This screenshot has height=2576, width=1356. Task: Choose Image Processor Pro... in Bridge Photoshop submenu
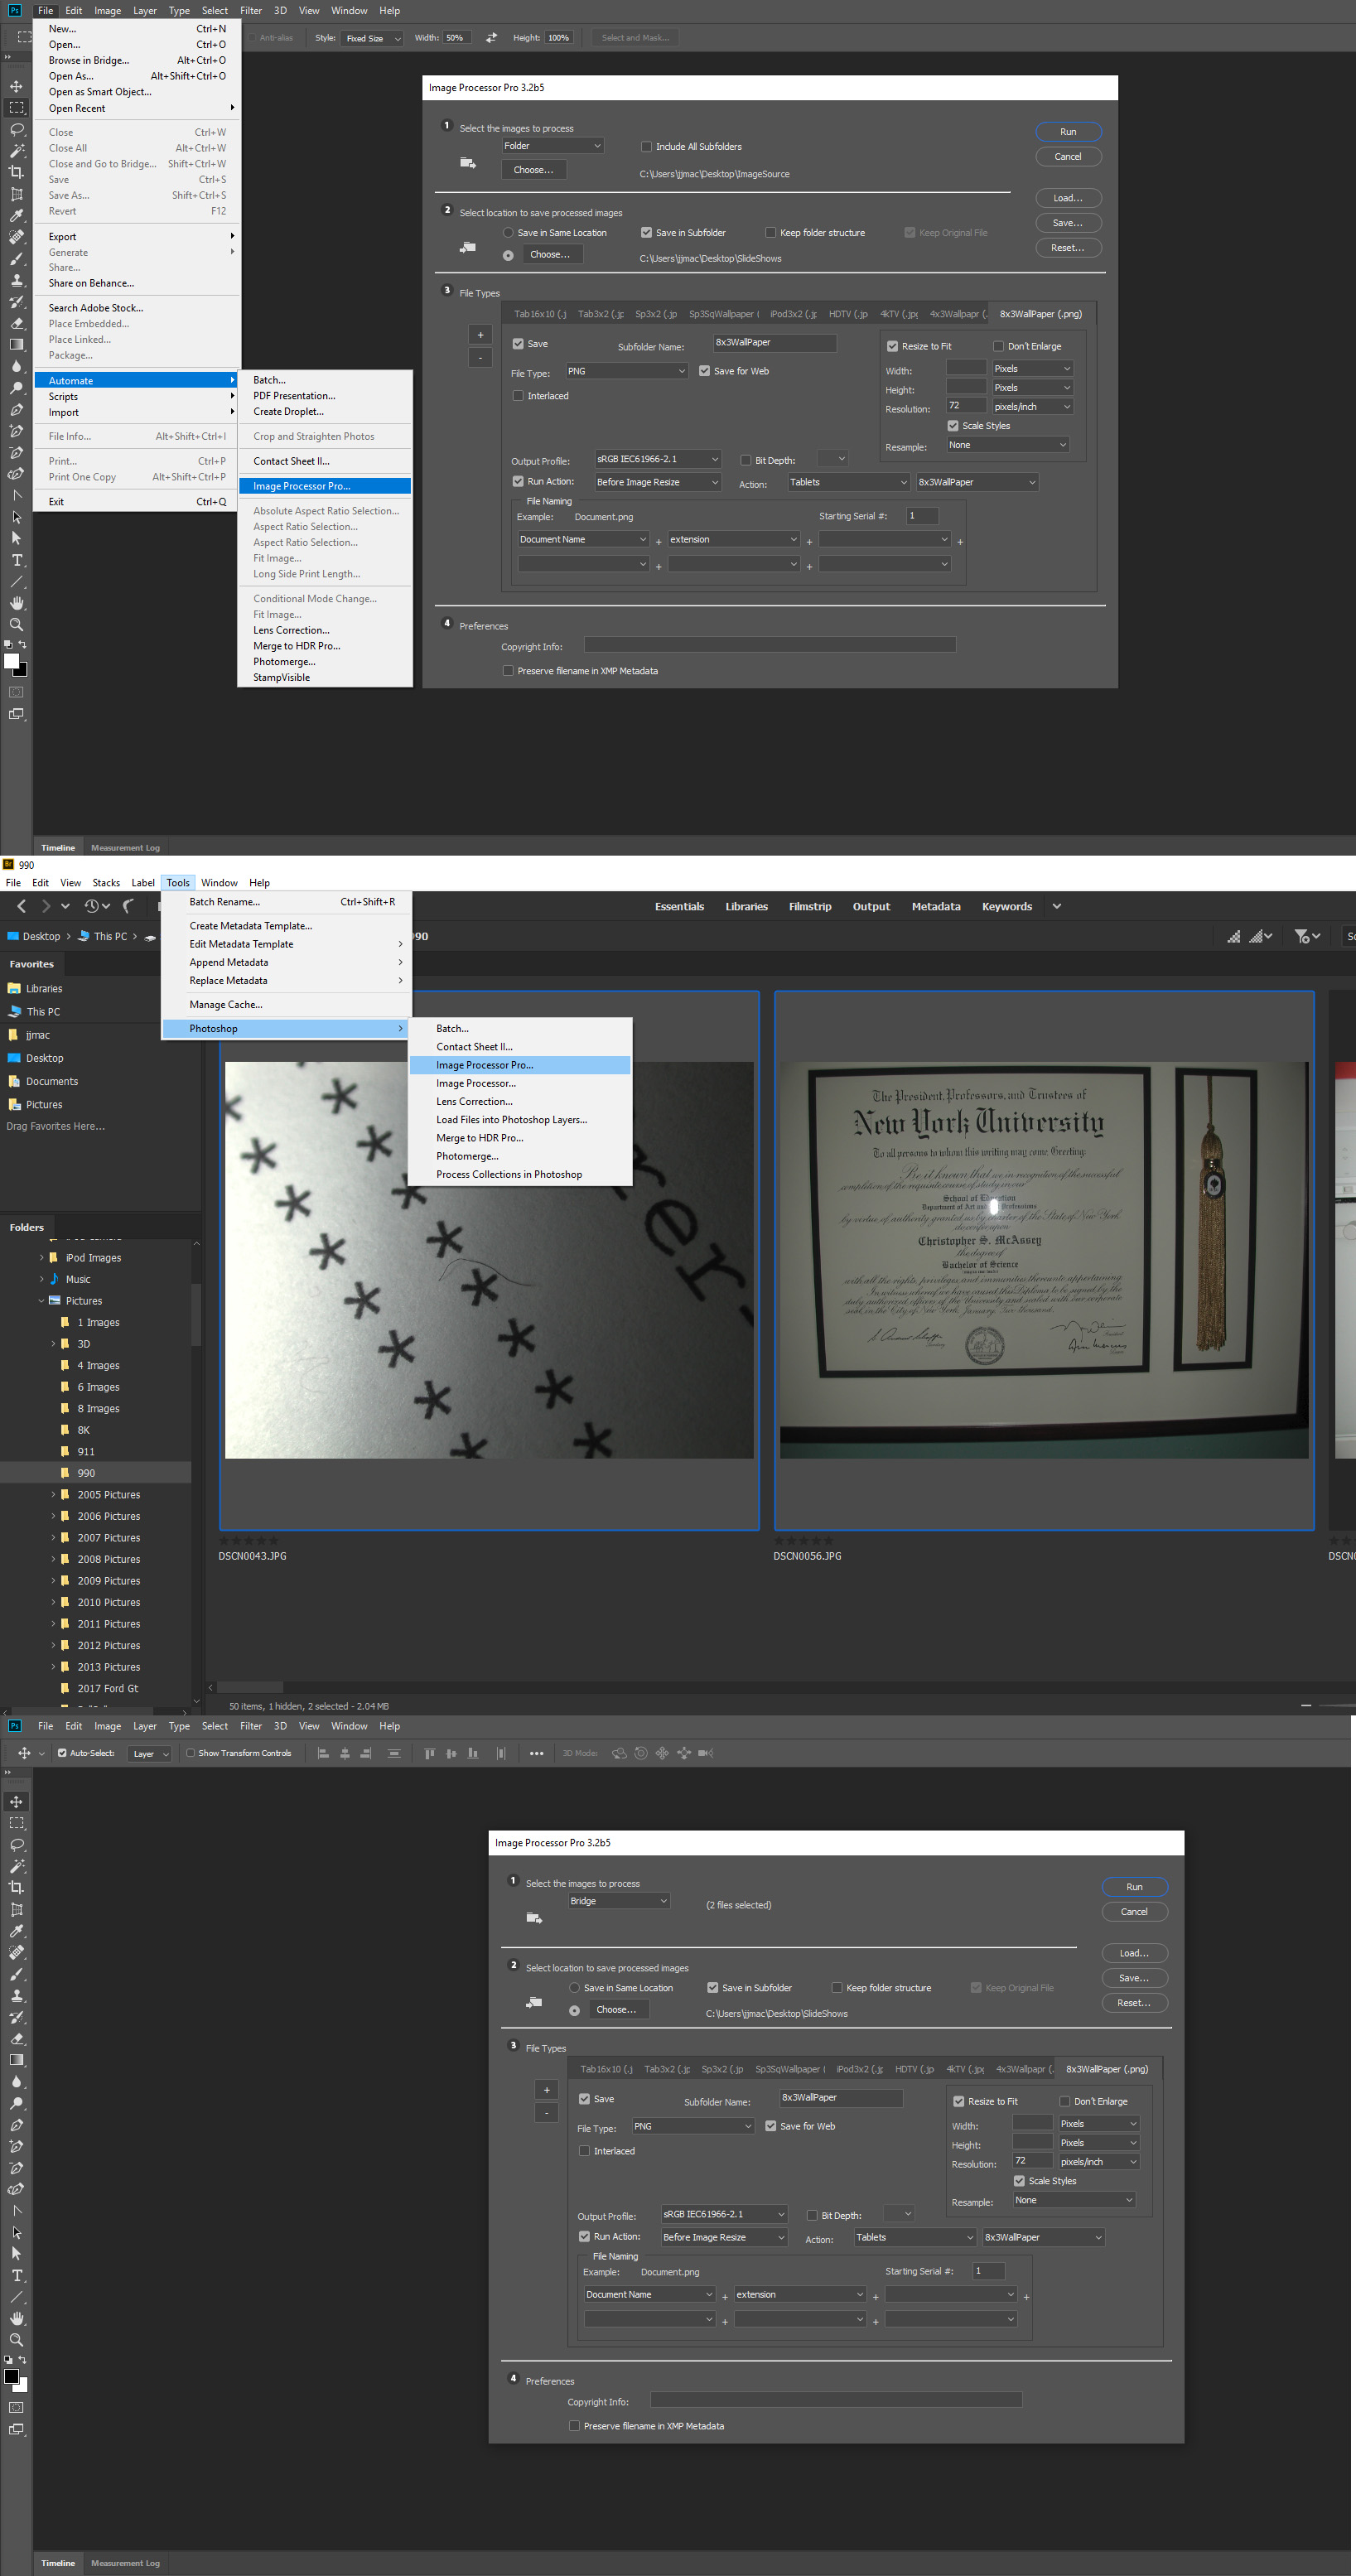click(x=520, y=1065)
